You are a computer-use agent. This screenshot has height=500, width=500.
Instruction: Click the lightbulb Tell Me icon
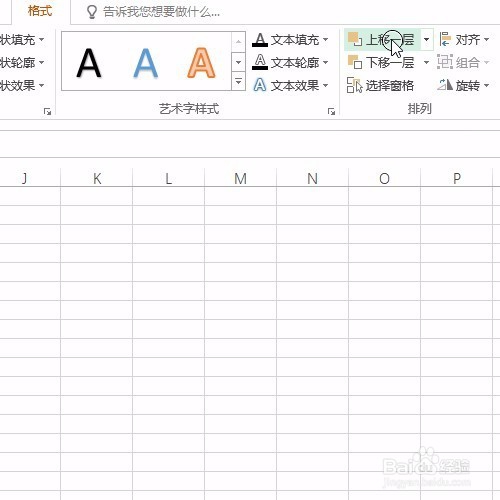(x=92, y=12)
